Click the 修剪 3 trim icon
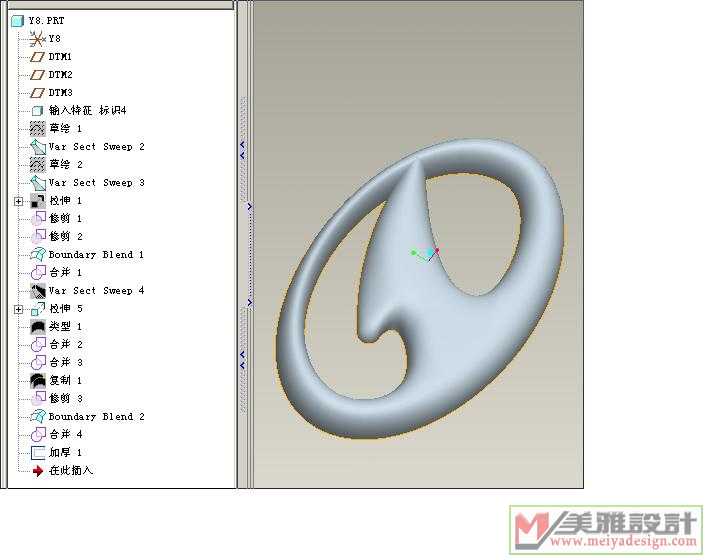 click(x=38, y=398)
